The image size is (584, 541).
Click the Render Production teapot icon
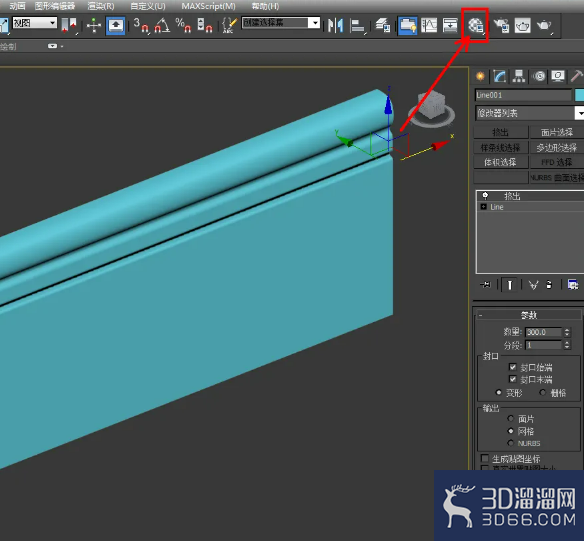(x=544, y=25)
